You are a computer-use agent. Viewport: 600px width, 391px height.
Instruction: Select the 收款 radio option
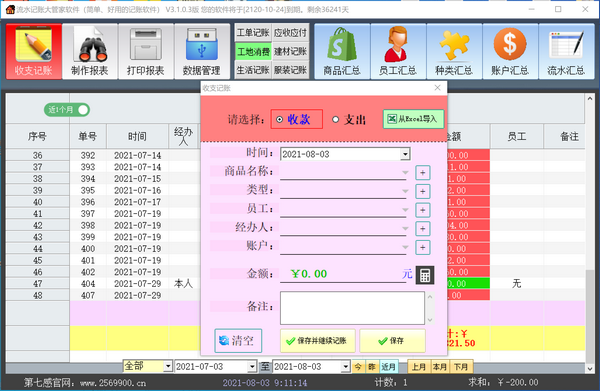[x=297, y=119]
